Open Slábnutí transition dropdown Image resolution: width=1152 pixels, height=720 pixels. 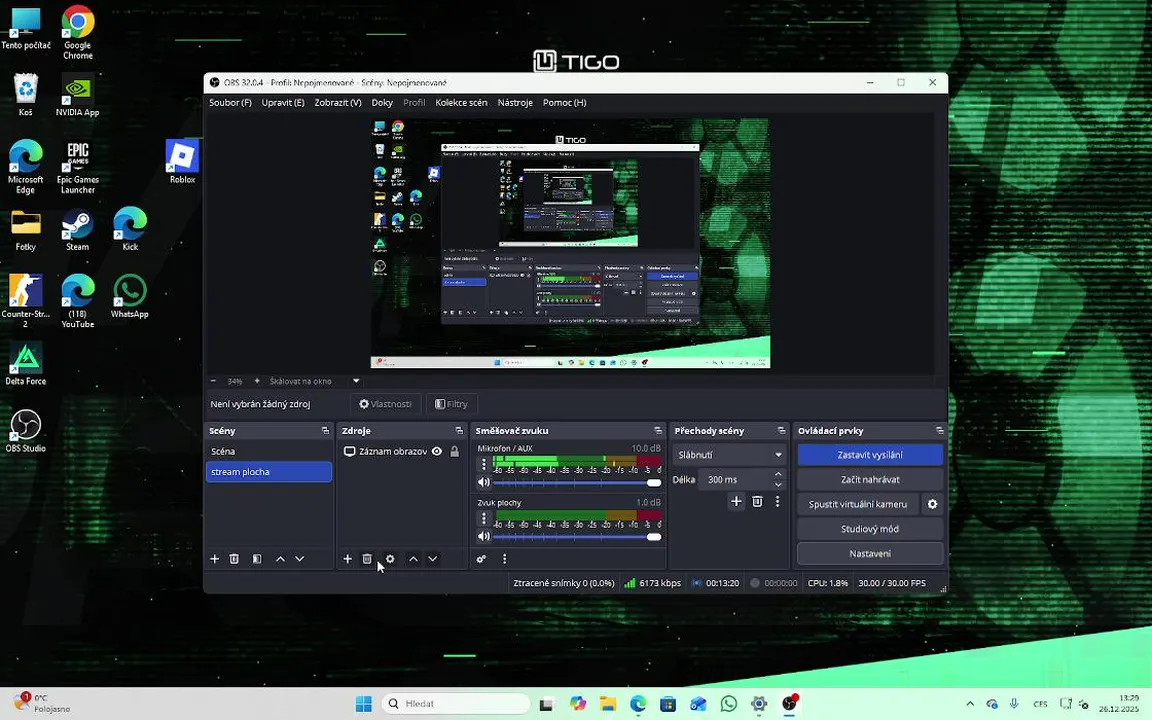coord(729,455)
